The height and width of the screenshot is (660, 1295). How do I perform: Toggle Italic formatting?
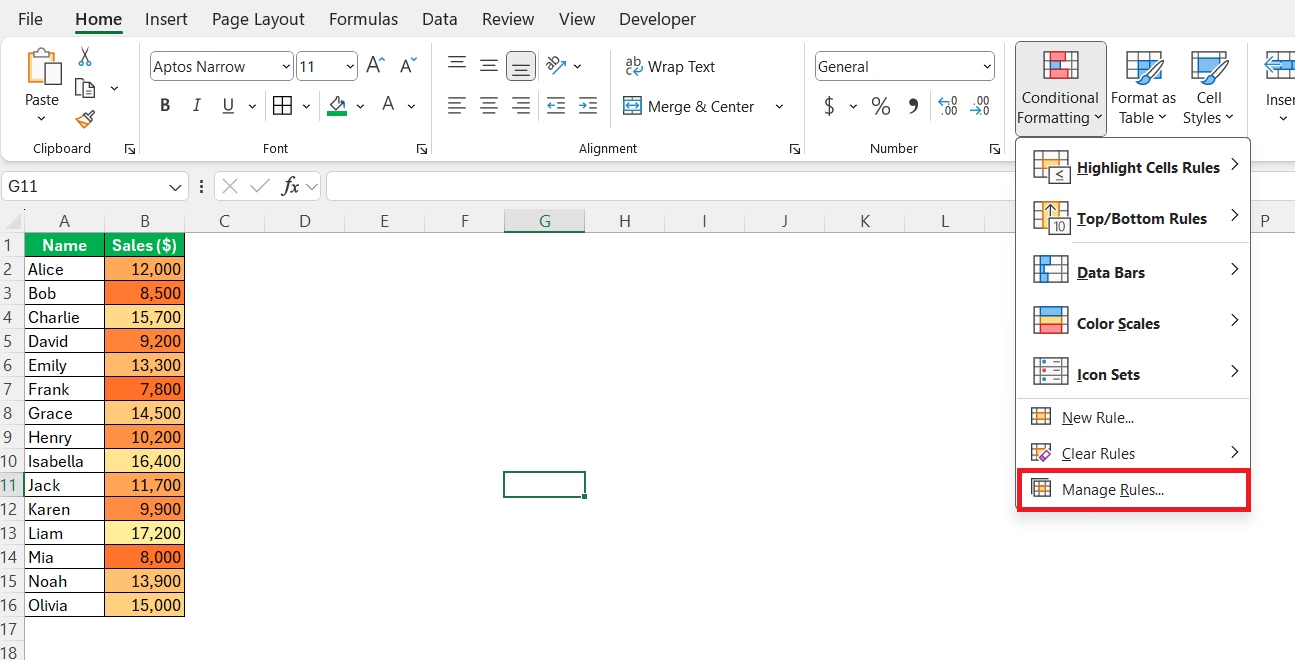pyautogui.click(x=196, y=106)
